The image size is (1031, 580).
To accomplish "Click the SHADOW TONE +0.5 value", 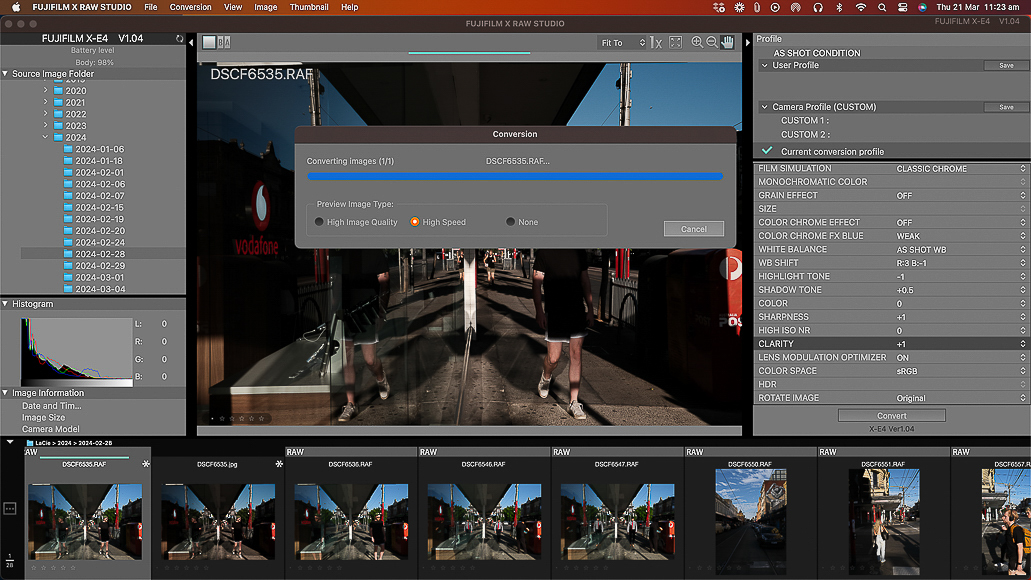I will 905,290.
